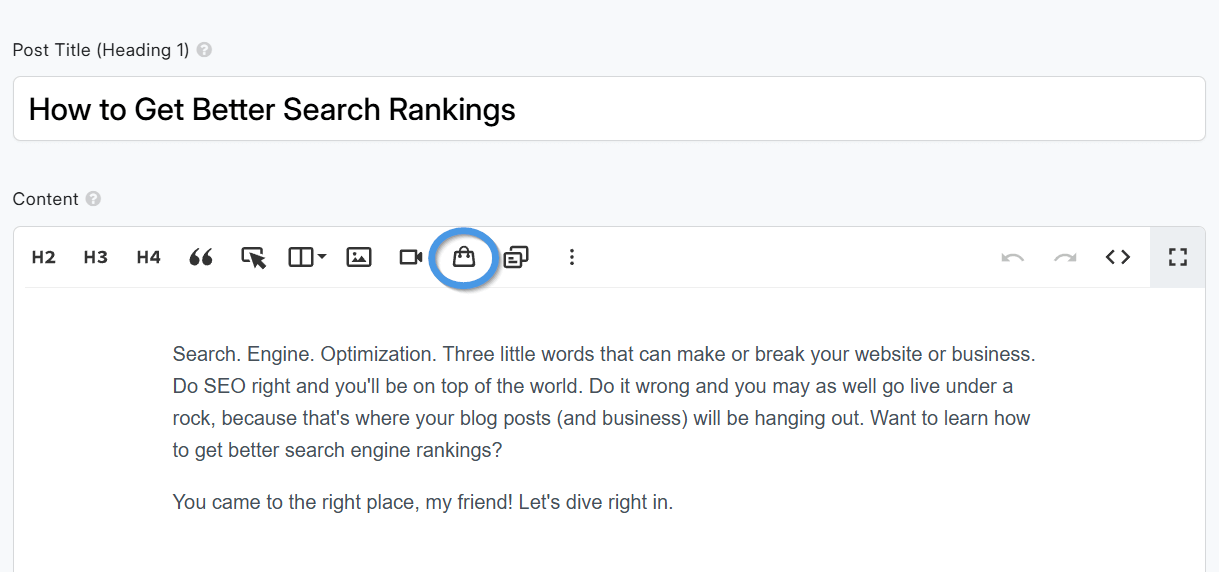Open help tooltip beside Post Title label
1219x572 pixels.
204,50
